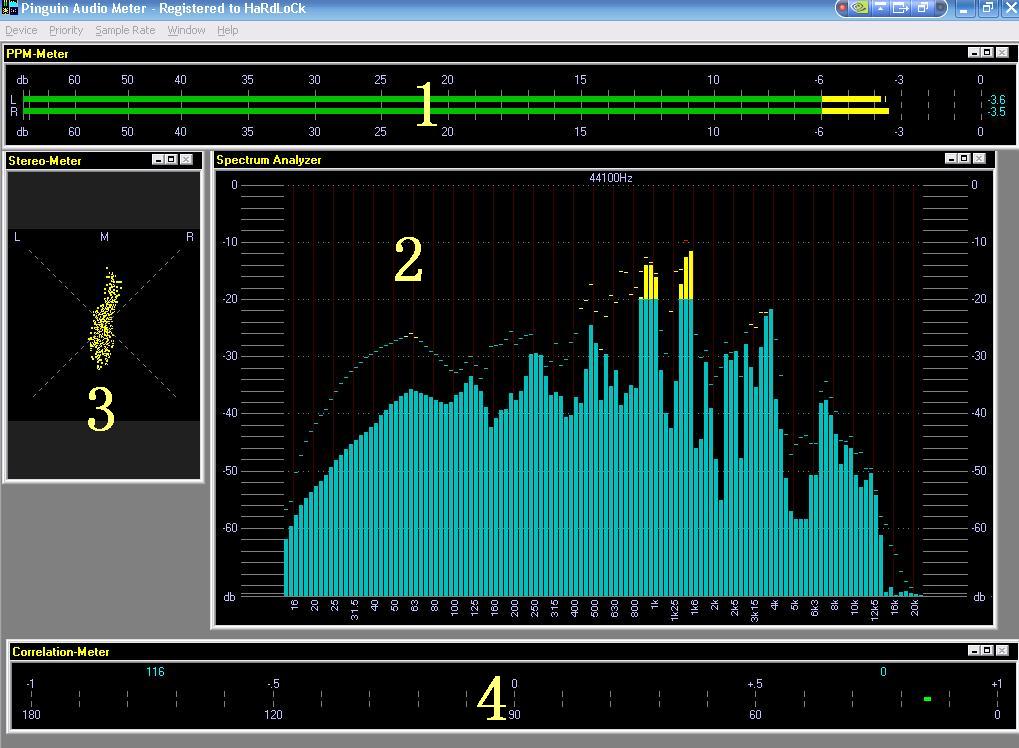Click the 180 degree label on Correlation-Meter

(x=31, y=715)
